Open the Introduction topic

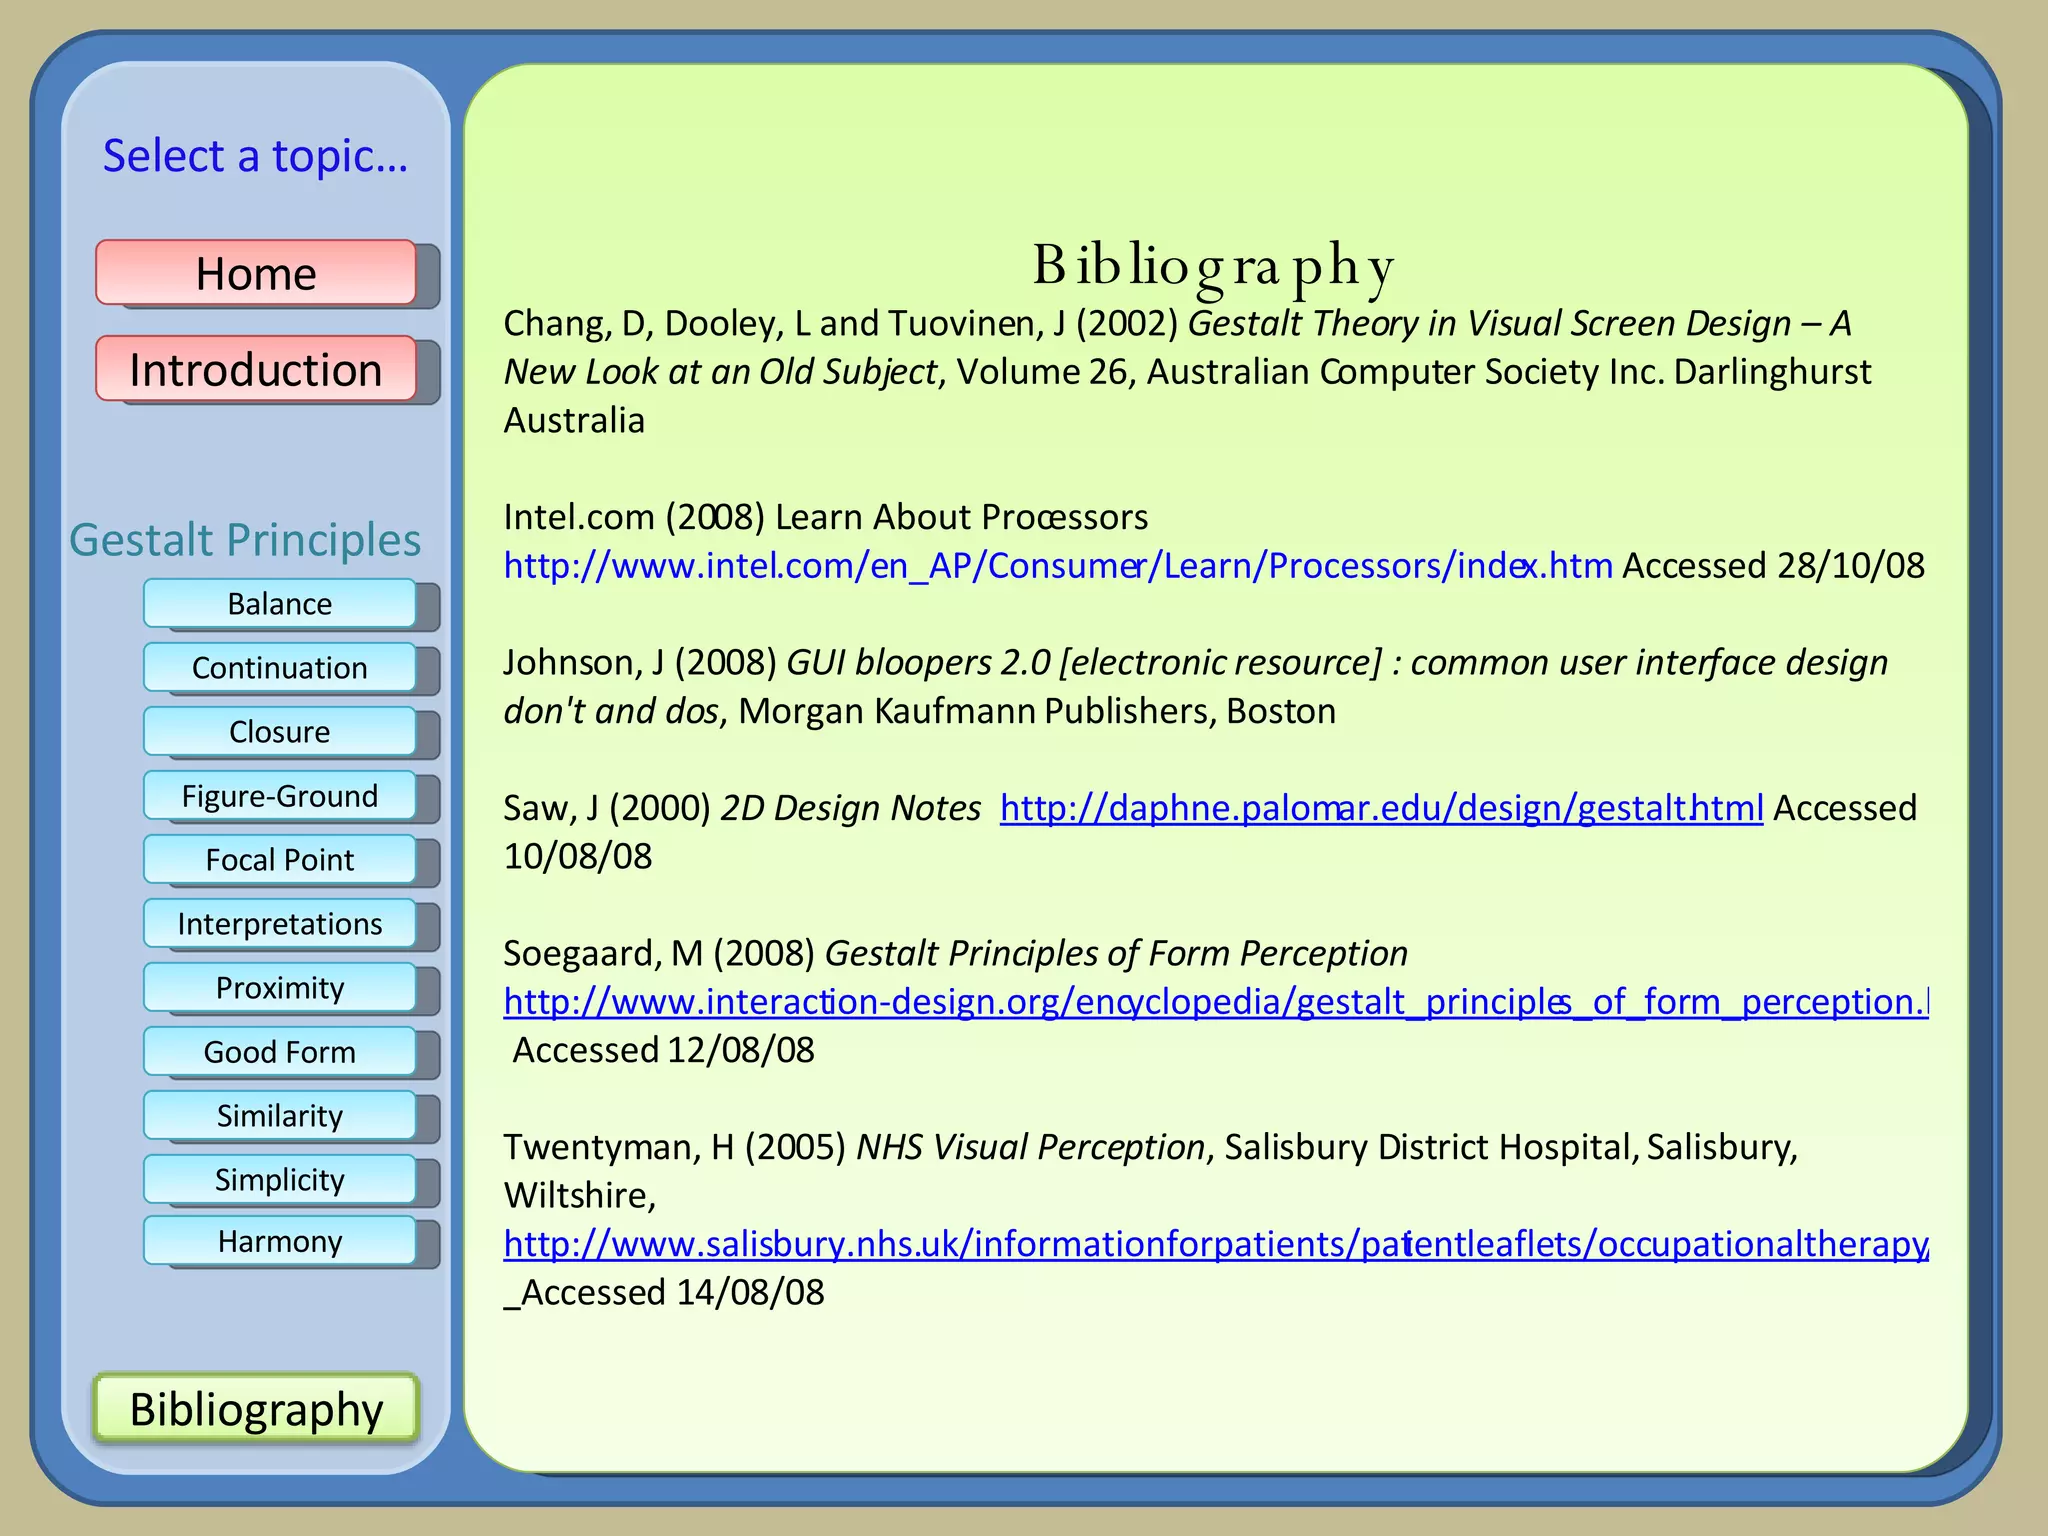256,368
